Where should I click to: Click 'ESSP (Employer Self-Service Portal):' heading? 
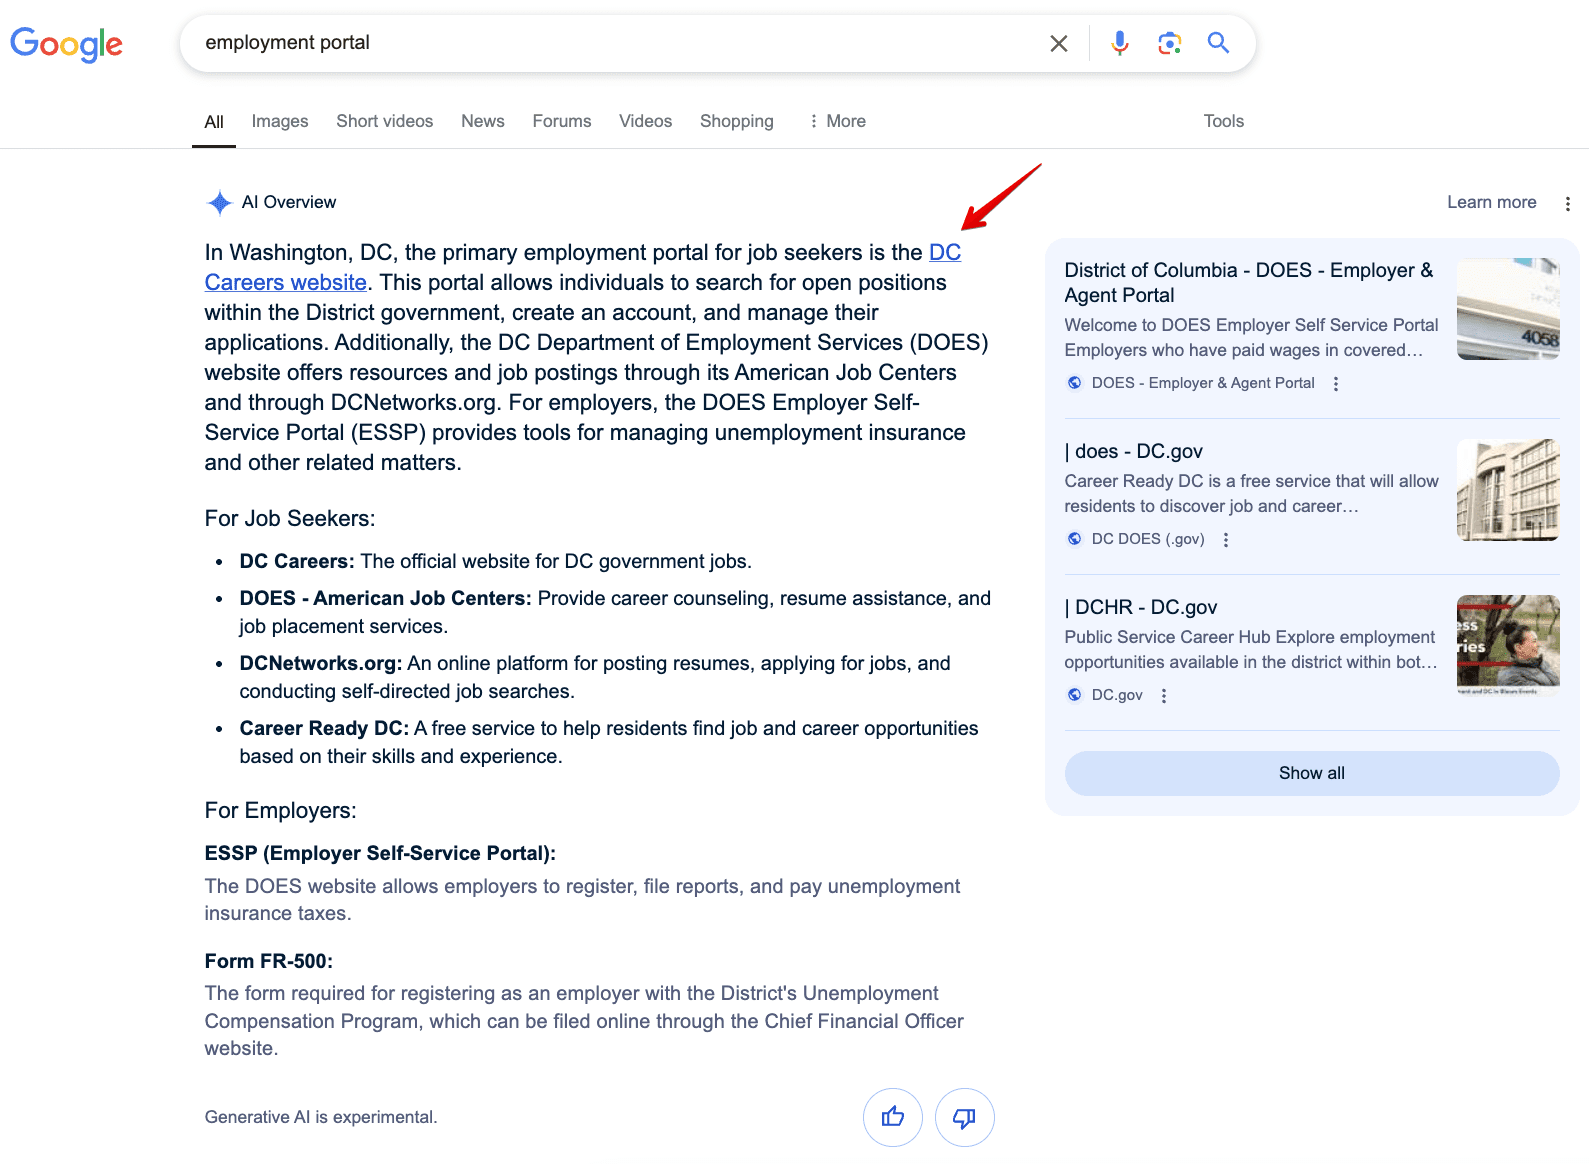pyautogui.click(x=380, y=854)
